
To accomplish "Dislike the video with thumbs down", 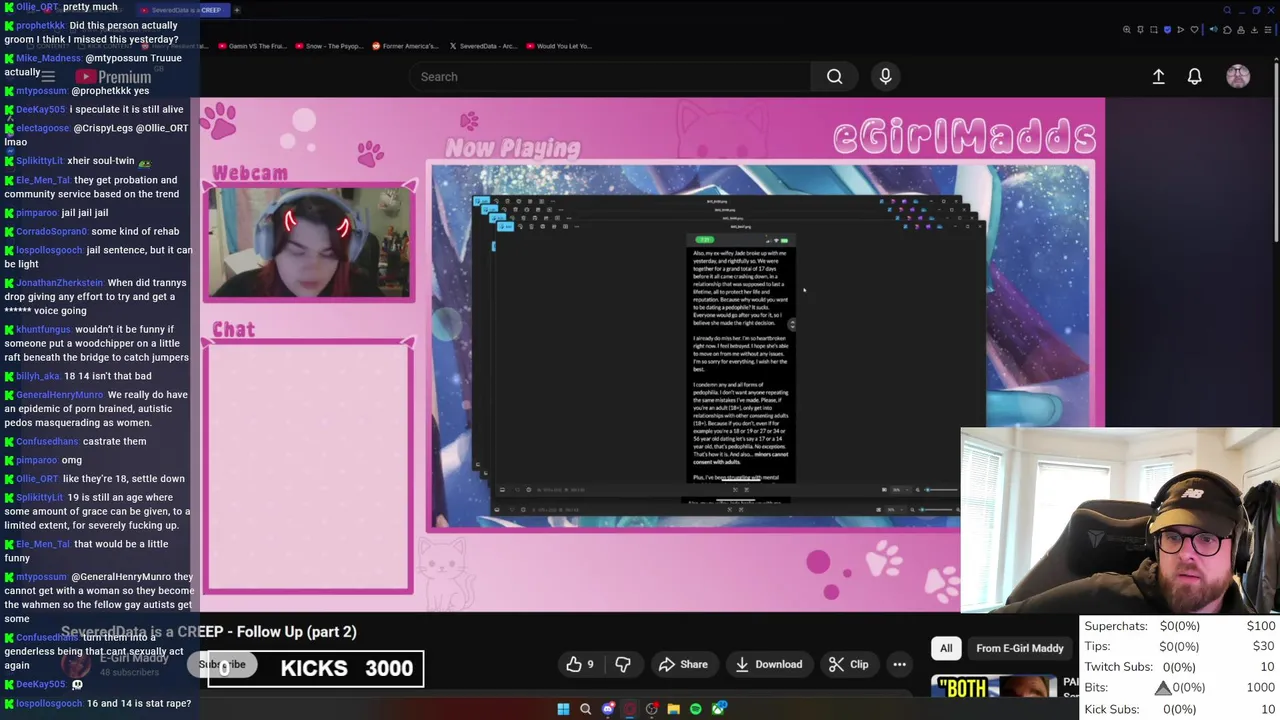I will pyautogui.click(x=623, y=664).
